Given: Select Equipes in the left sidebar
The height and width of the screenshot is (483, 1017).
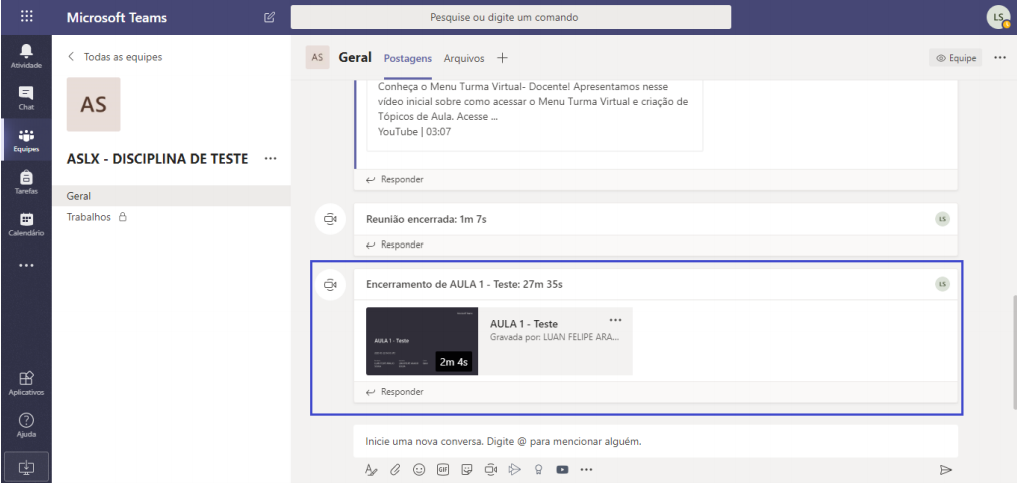Looking at the screenshot, I should click(26, 140).
